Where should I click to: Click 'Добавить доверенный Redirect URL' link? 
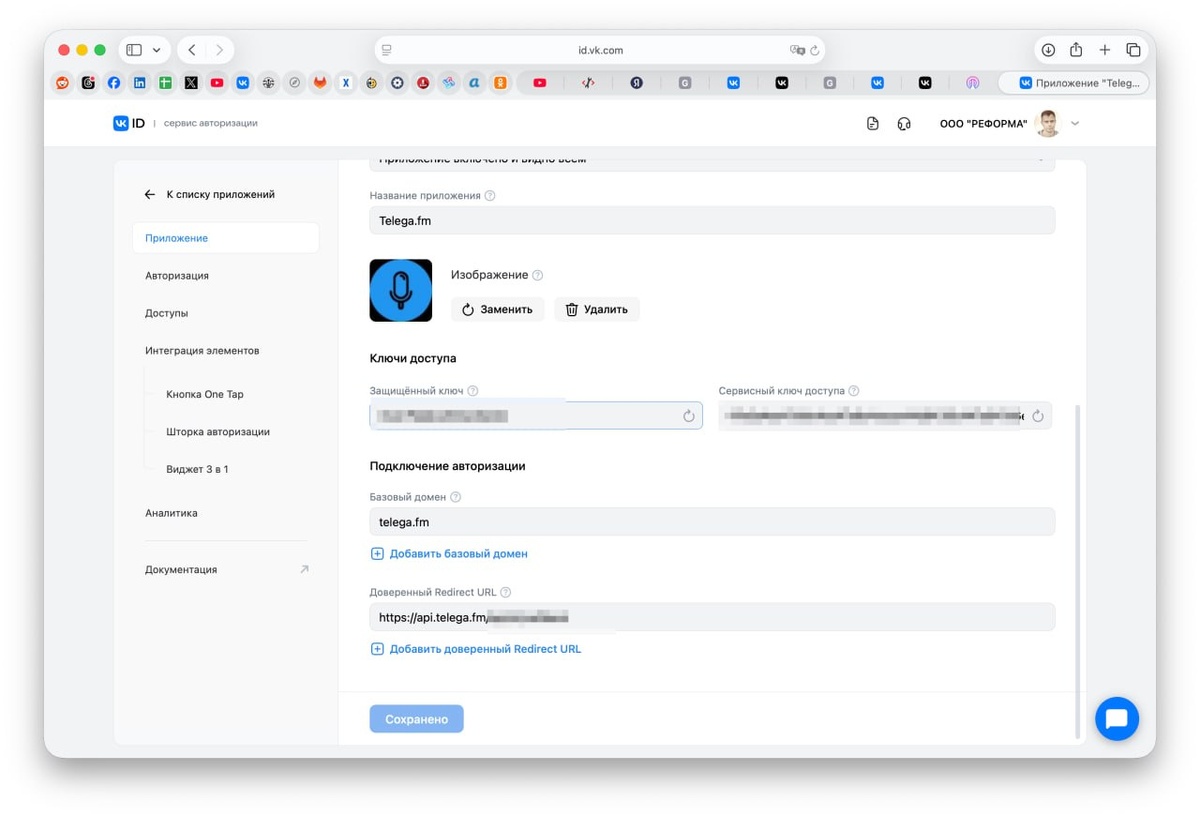point(476,649)
